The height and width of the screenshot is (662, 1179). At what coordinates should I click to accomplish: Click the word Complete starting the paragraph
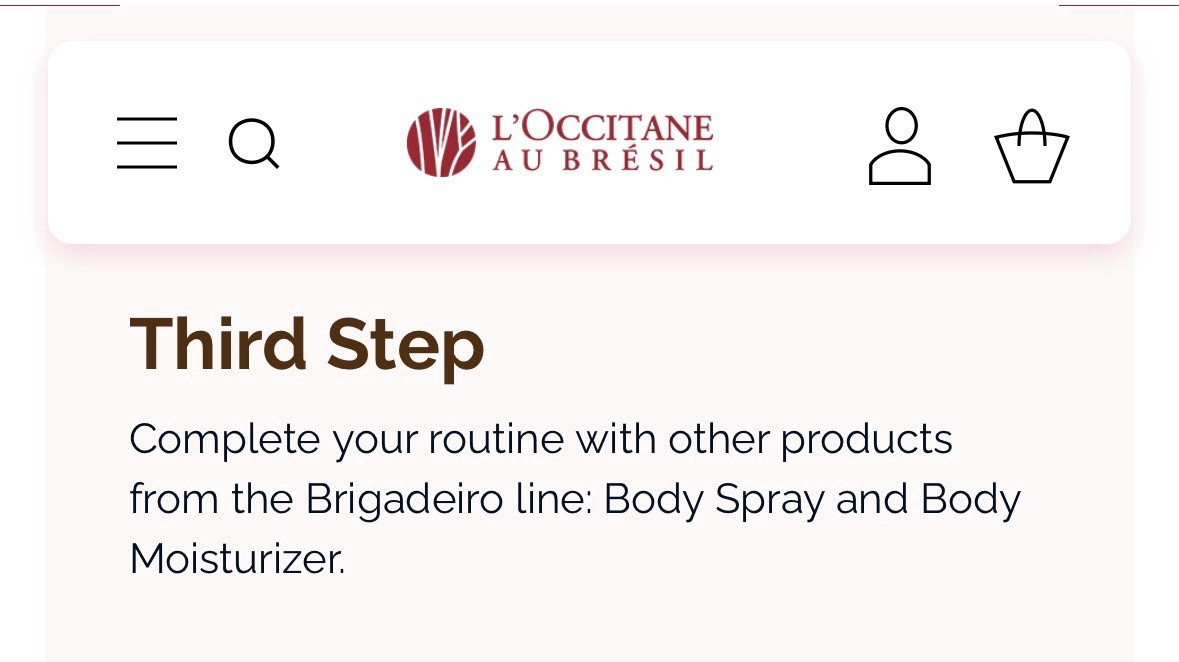point(224,439)
